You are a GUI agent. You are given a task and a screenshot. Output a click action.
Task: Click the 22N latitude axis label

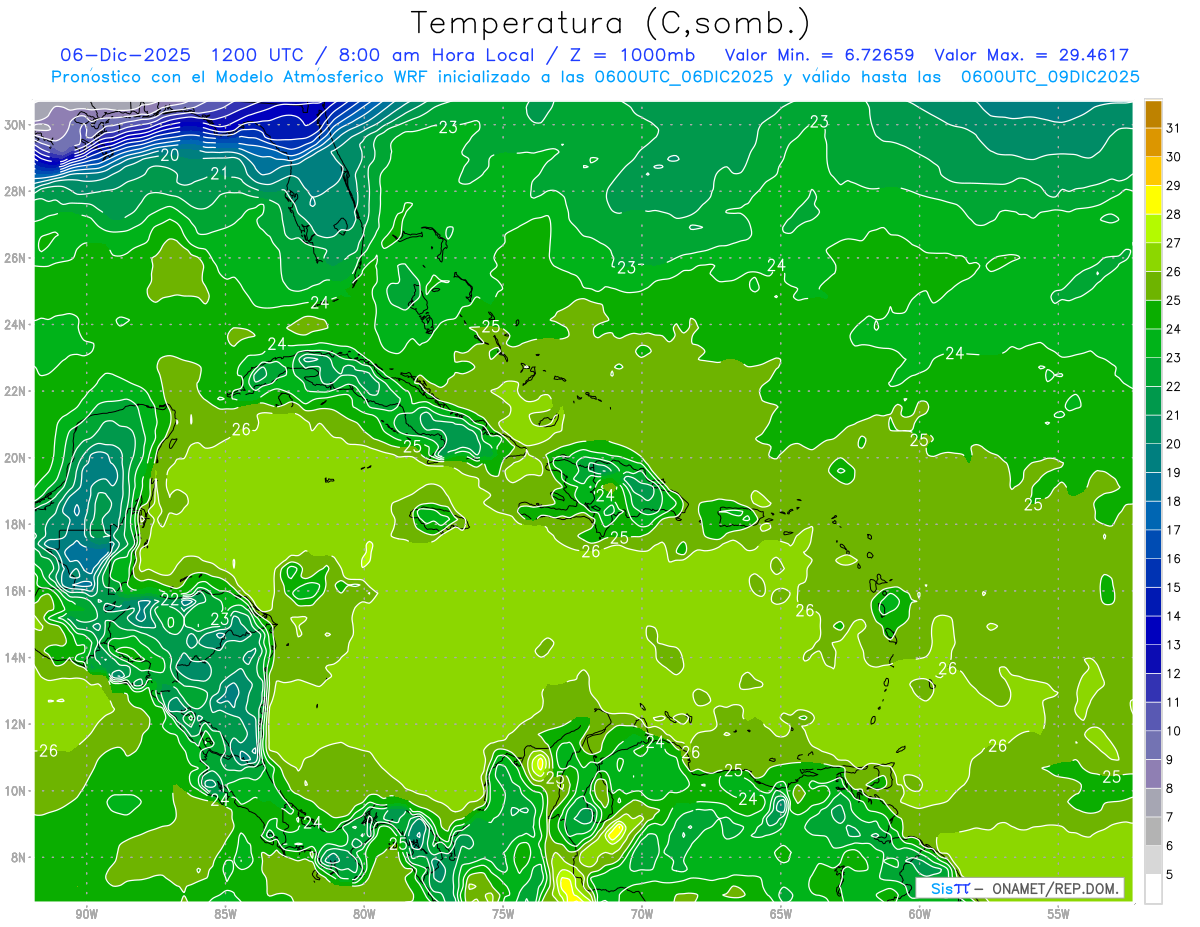coord(17,391)
